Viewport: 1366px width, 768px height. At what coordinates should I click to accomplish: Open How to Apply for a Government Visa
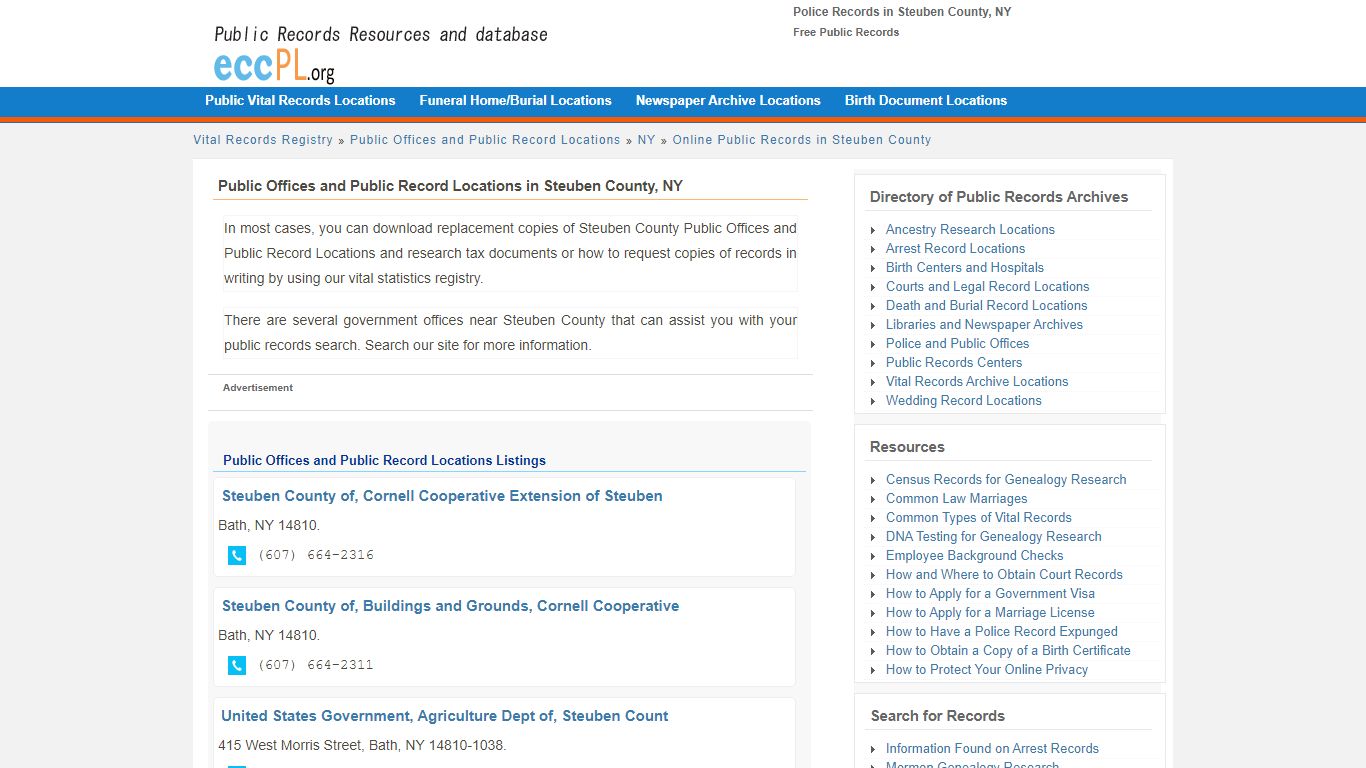point(990,594)
